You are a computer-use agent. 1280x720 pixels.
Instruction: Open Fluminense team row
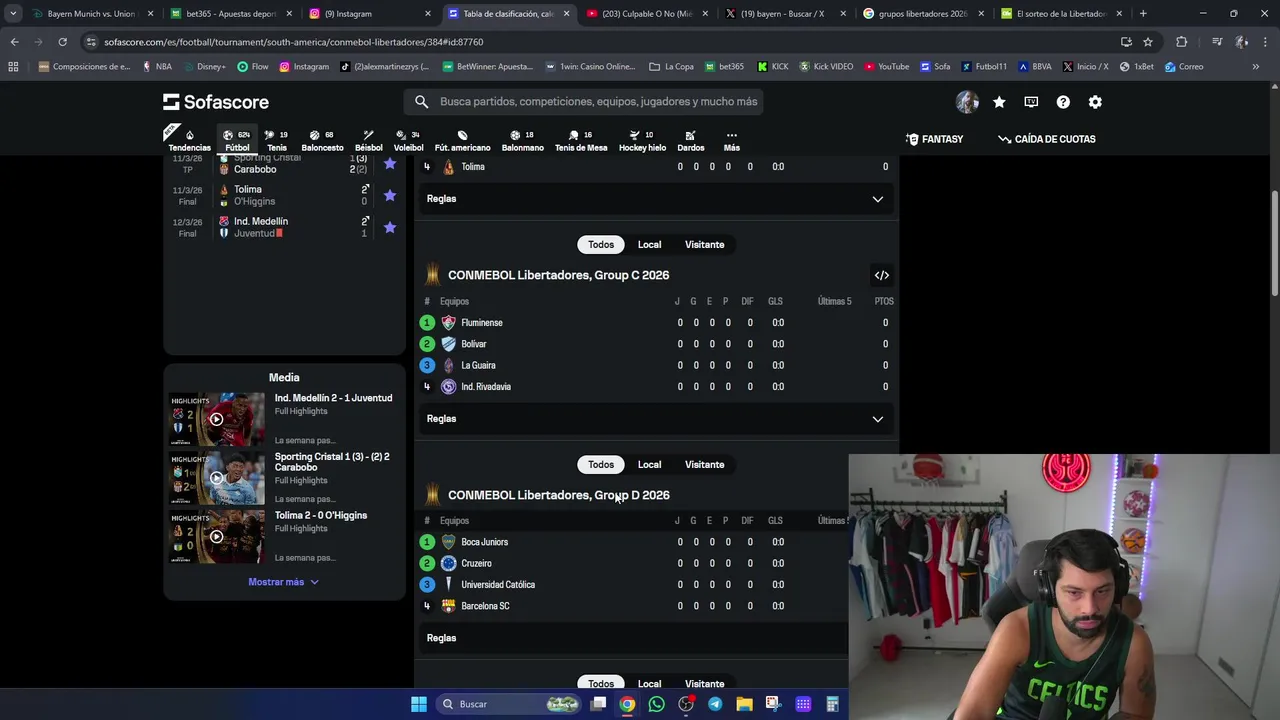pos(657,322)
